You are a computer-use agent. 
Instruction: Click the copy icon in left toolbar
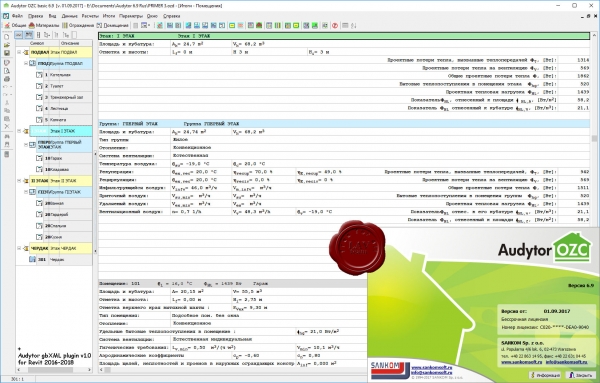click(x=7, y=111)
